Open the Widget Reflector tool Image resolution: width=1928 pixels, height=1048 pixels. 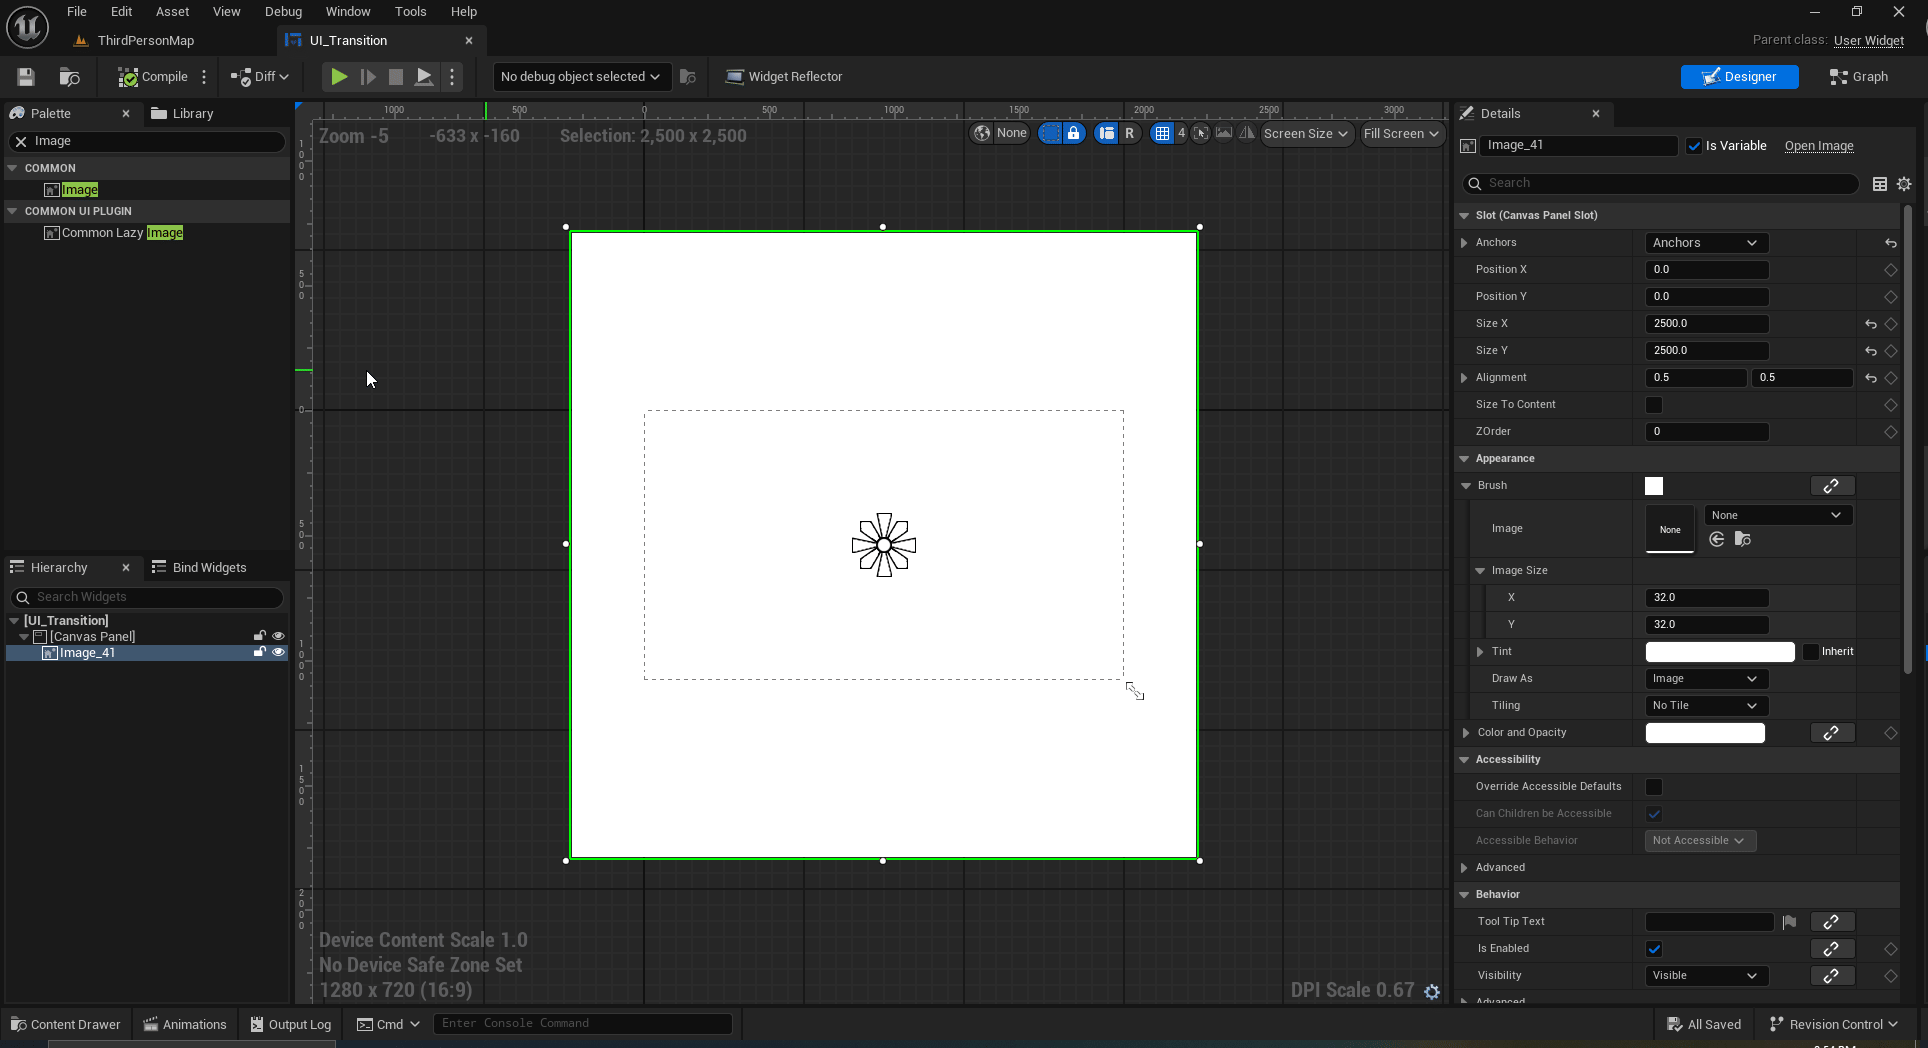[784, 77]
